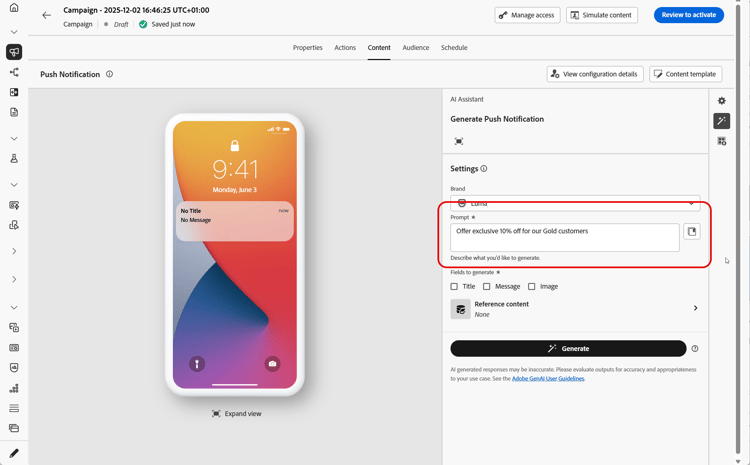
Task: Open the Journeys branching icon in sidebar
Action: click(14, 72)
